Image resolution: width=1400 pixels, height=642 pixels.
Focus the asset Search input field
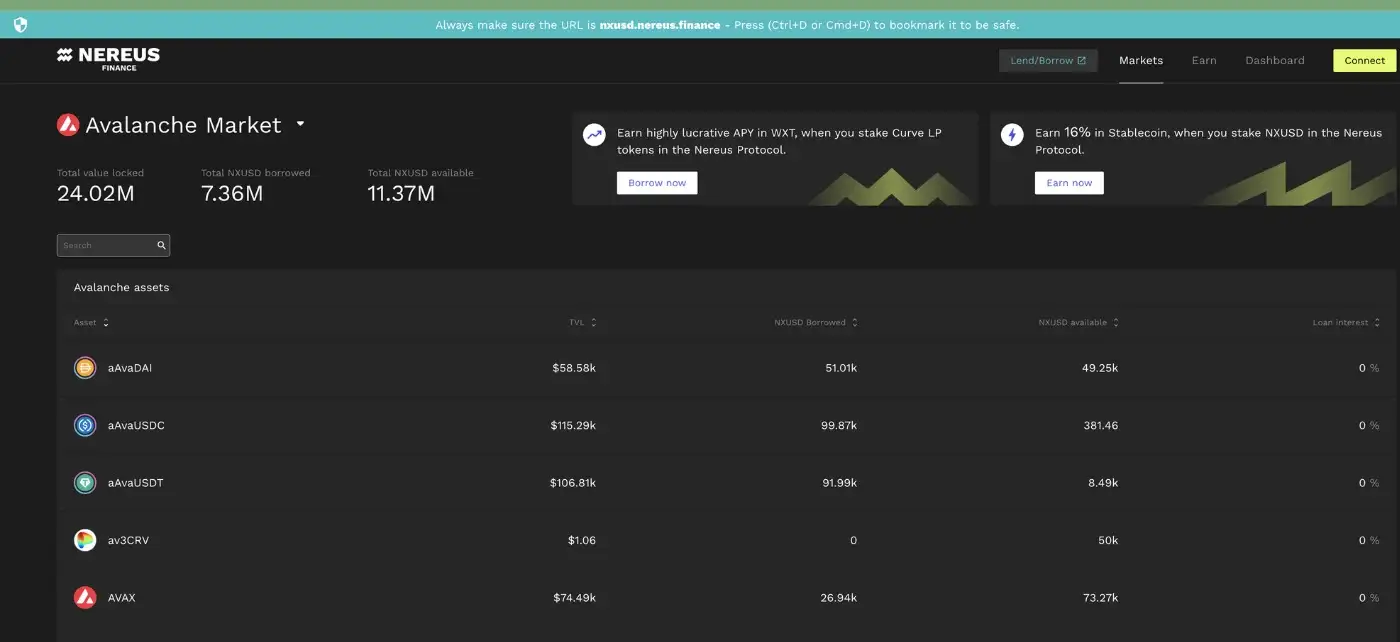pyautogui.click(x=105, y=245)
